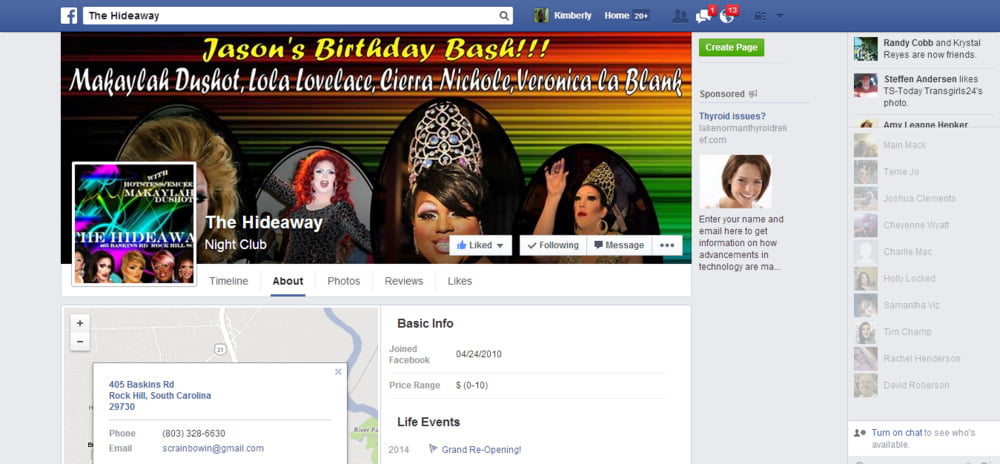Open the notifications globe icon
The width and height of the screenshot is (1000, 464).
[727, 16]
